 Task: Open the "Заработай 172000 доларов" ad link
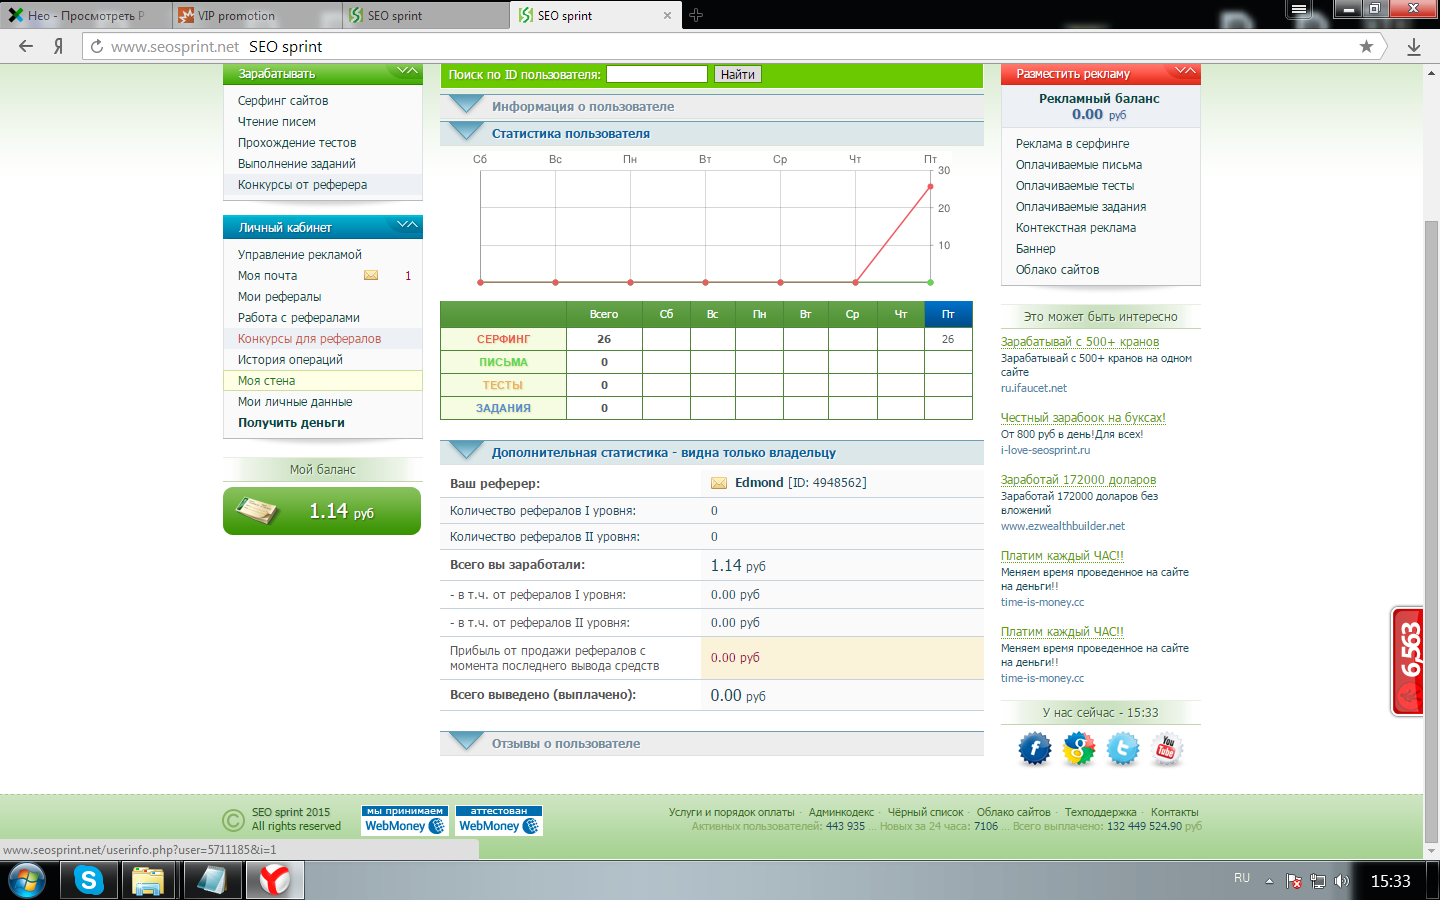(x=1078, y=480)
